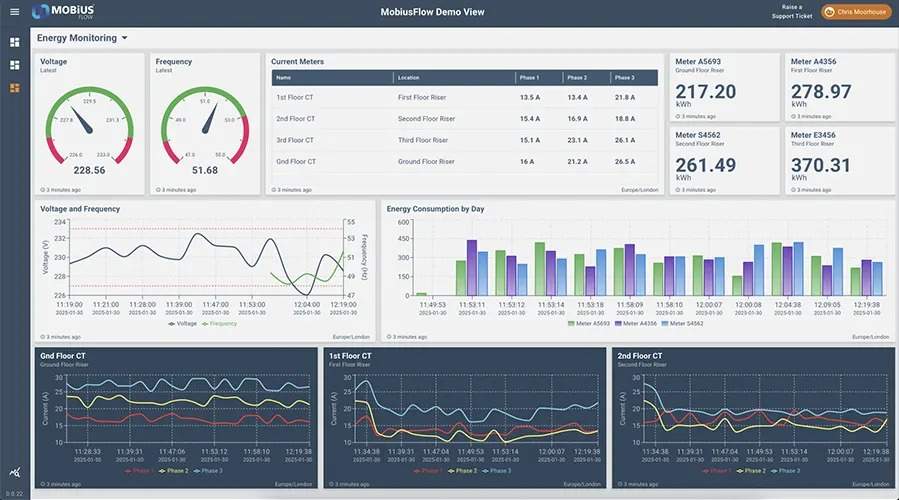
Task: Open the hamburger navigation menu
Action: tap(14, 12)
